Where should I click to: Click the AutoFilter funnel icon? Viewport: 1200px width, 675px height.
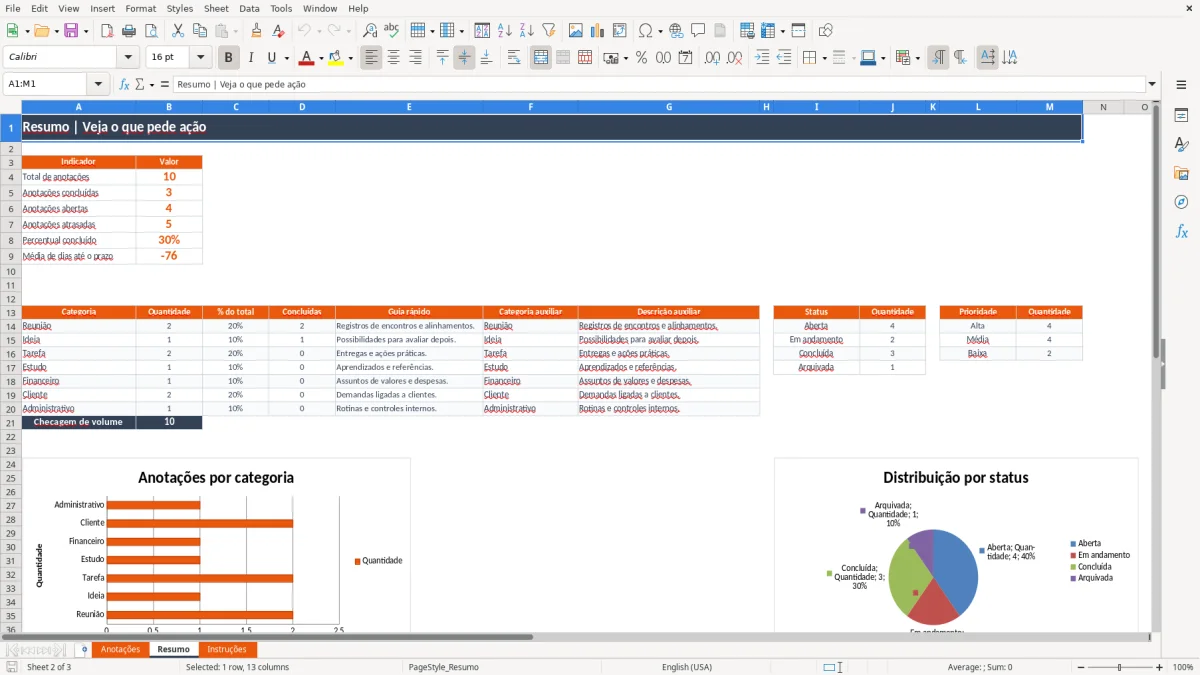click(548, 31)
